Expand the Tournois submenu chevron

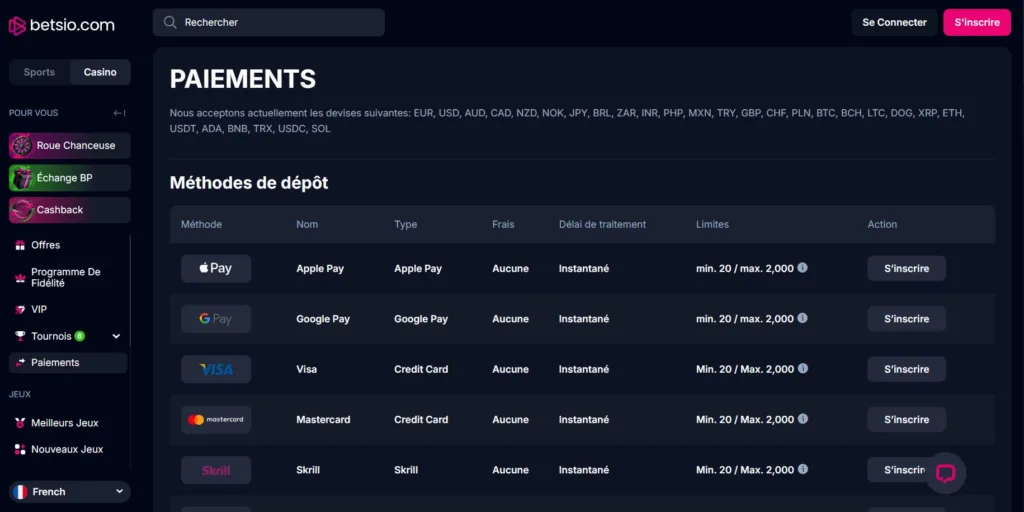[116, 337]
